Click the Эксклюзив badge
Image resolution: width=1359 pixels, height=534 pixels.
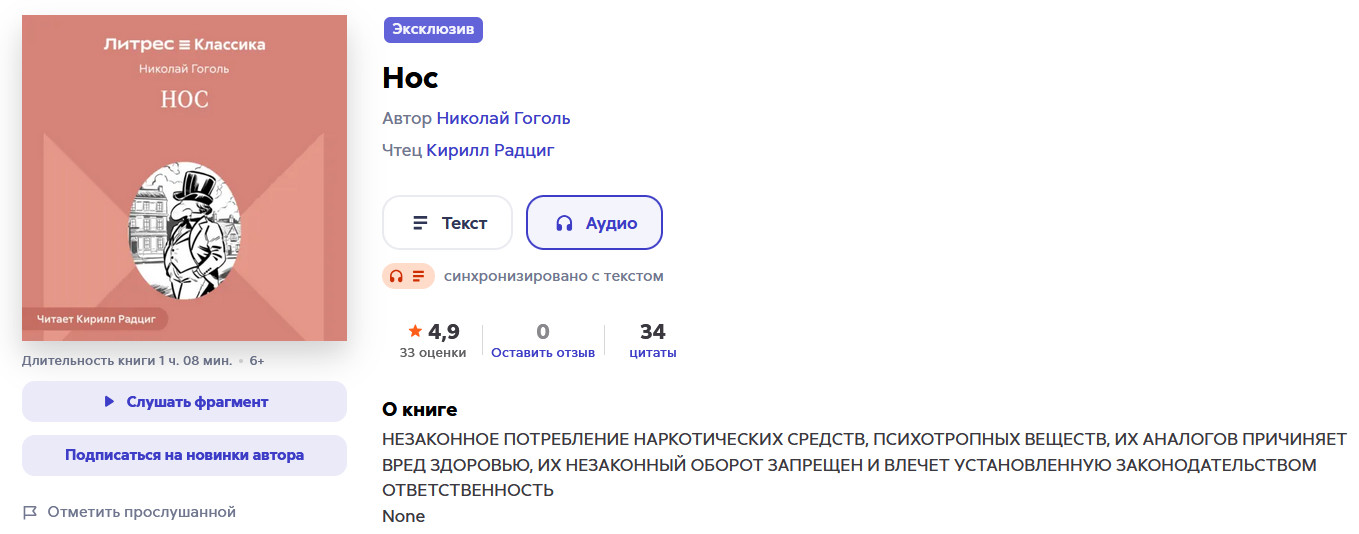pyautogui.click(x=433, y=29)
